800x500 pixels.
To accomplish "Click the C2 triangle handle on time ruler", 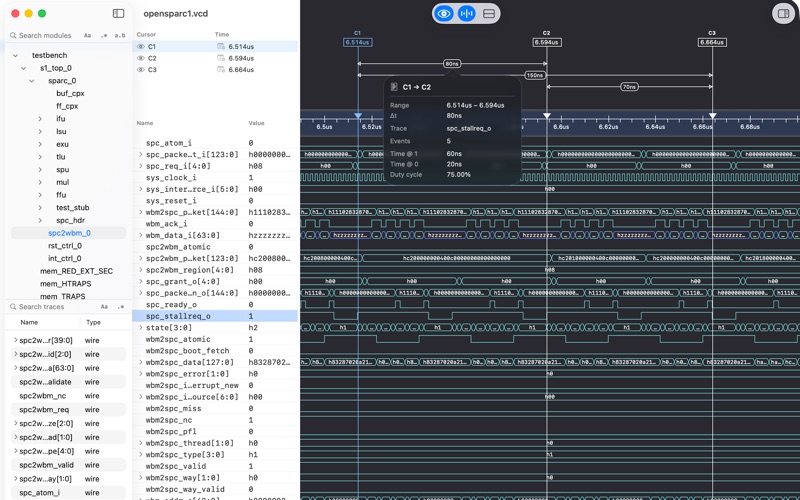I will pos(547,116).
